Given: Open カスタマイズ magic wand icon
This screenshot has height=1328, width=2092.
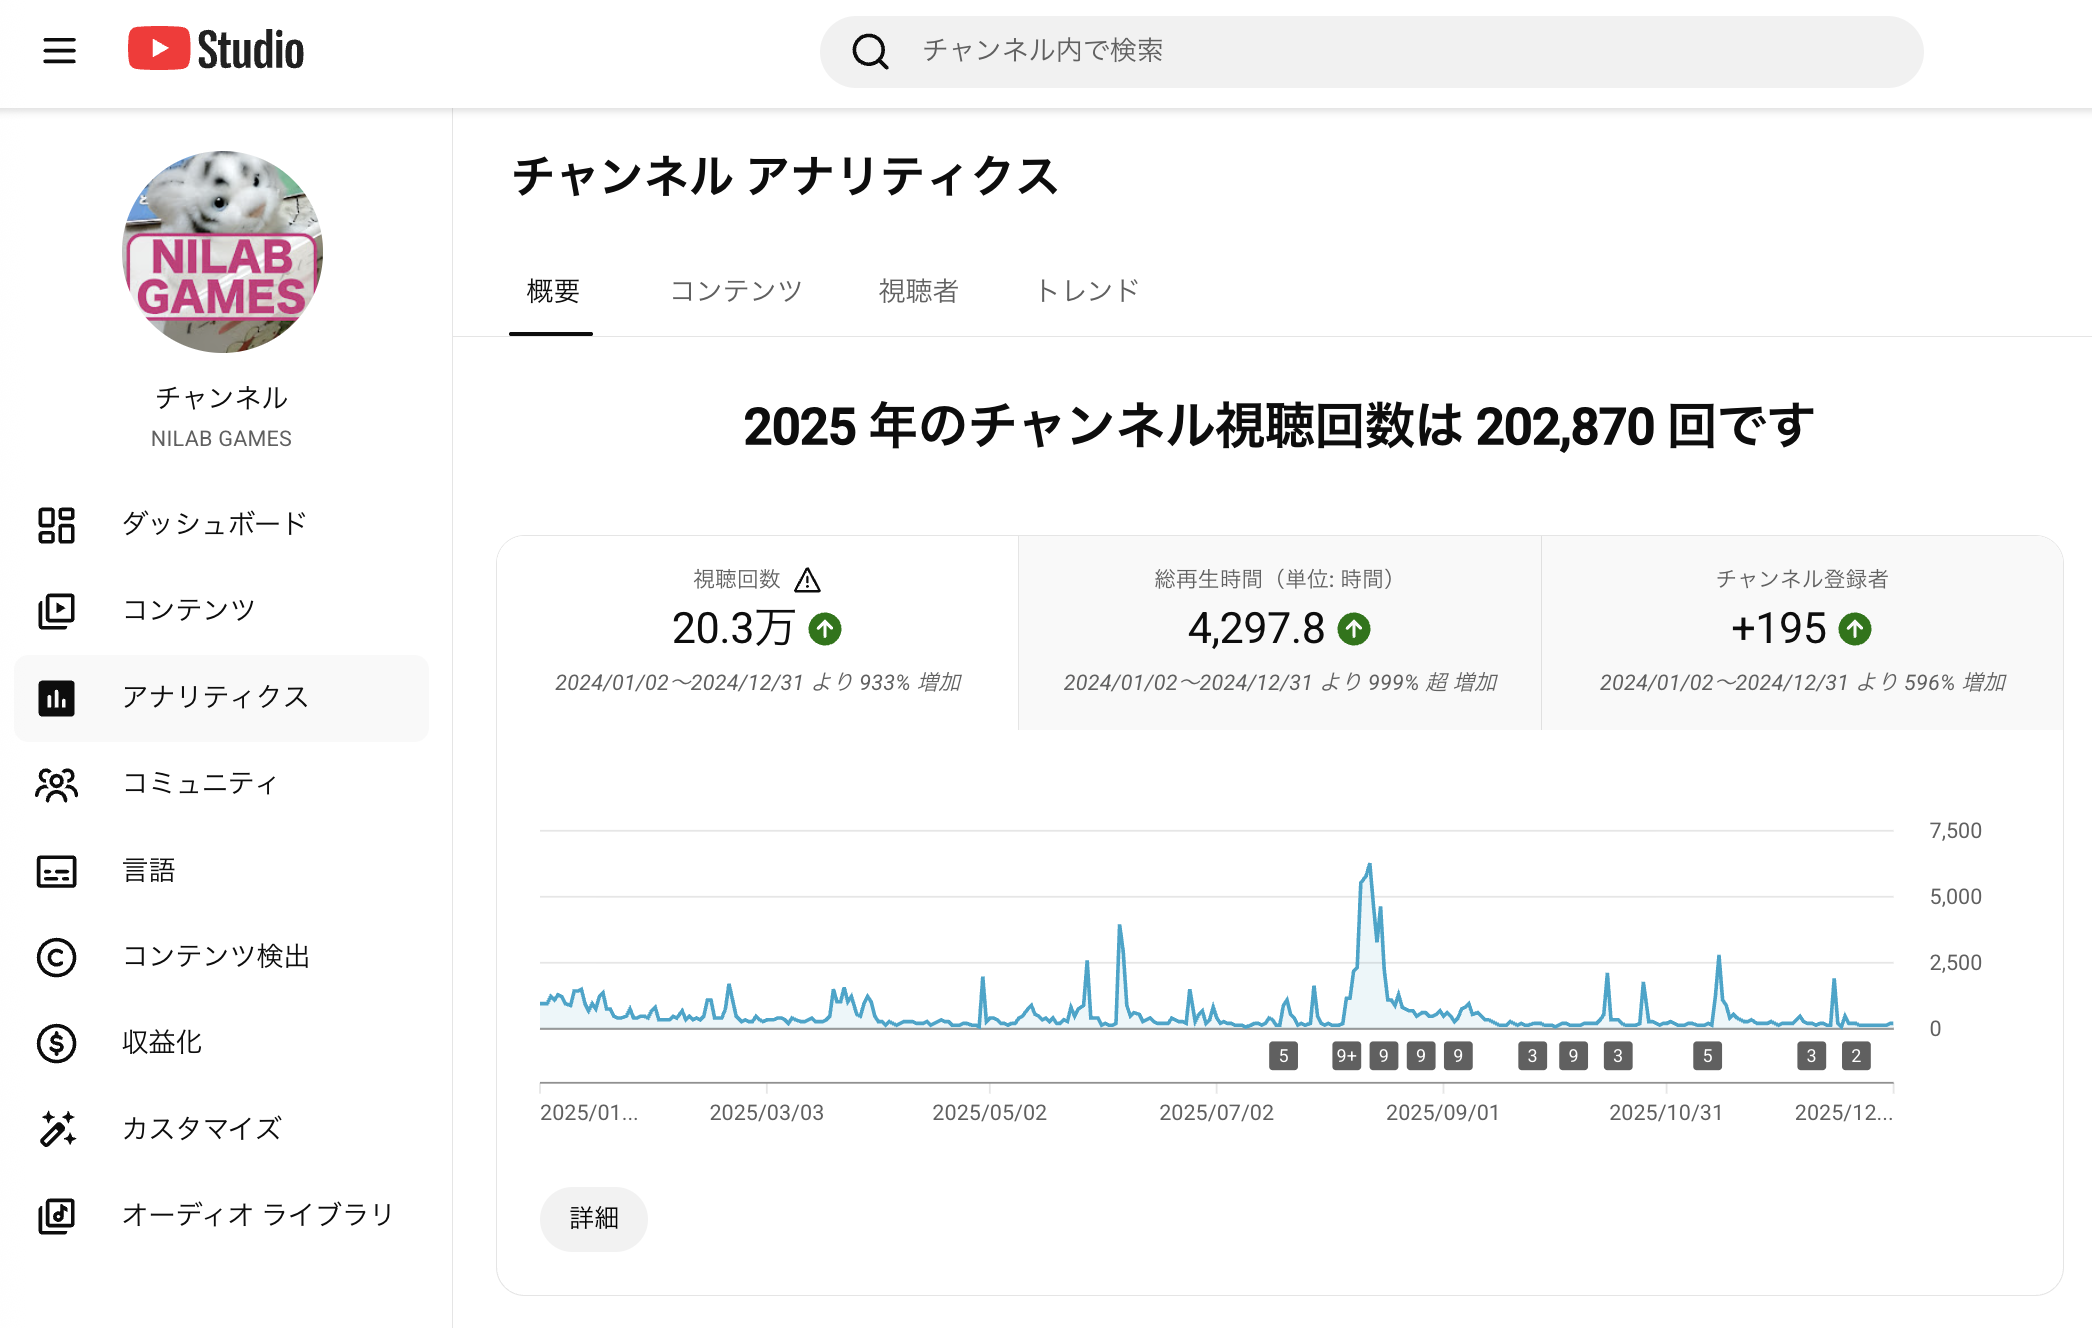Looking at the screenshot, I should point(56,1129).
